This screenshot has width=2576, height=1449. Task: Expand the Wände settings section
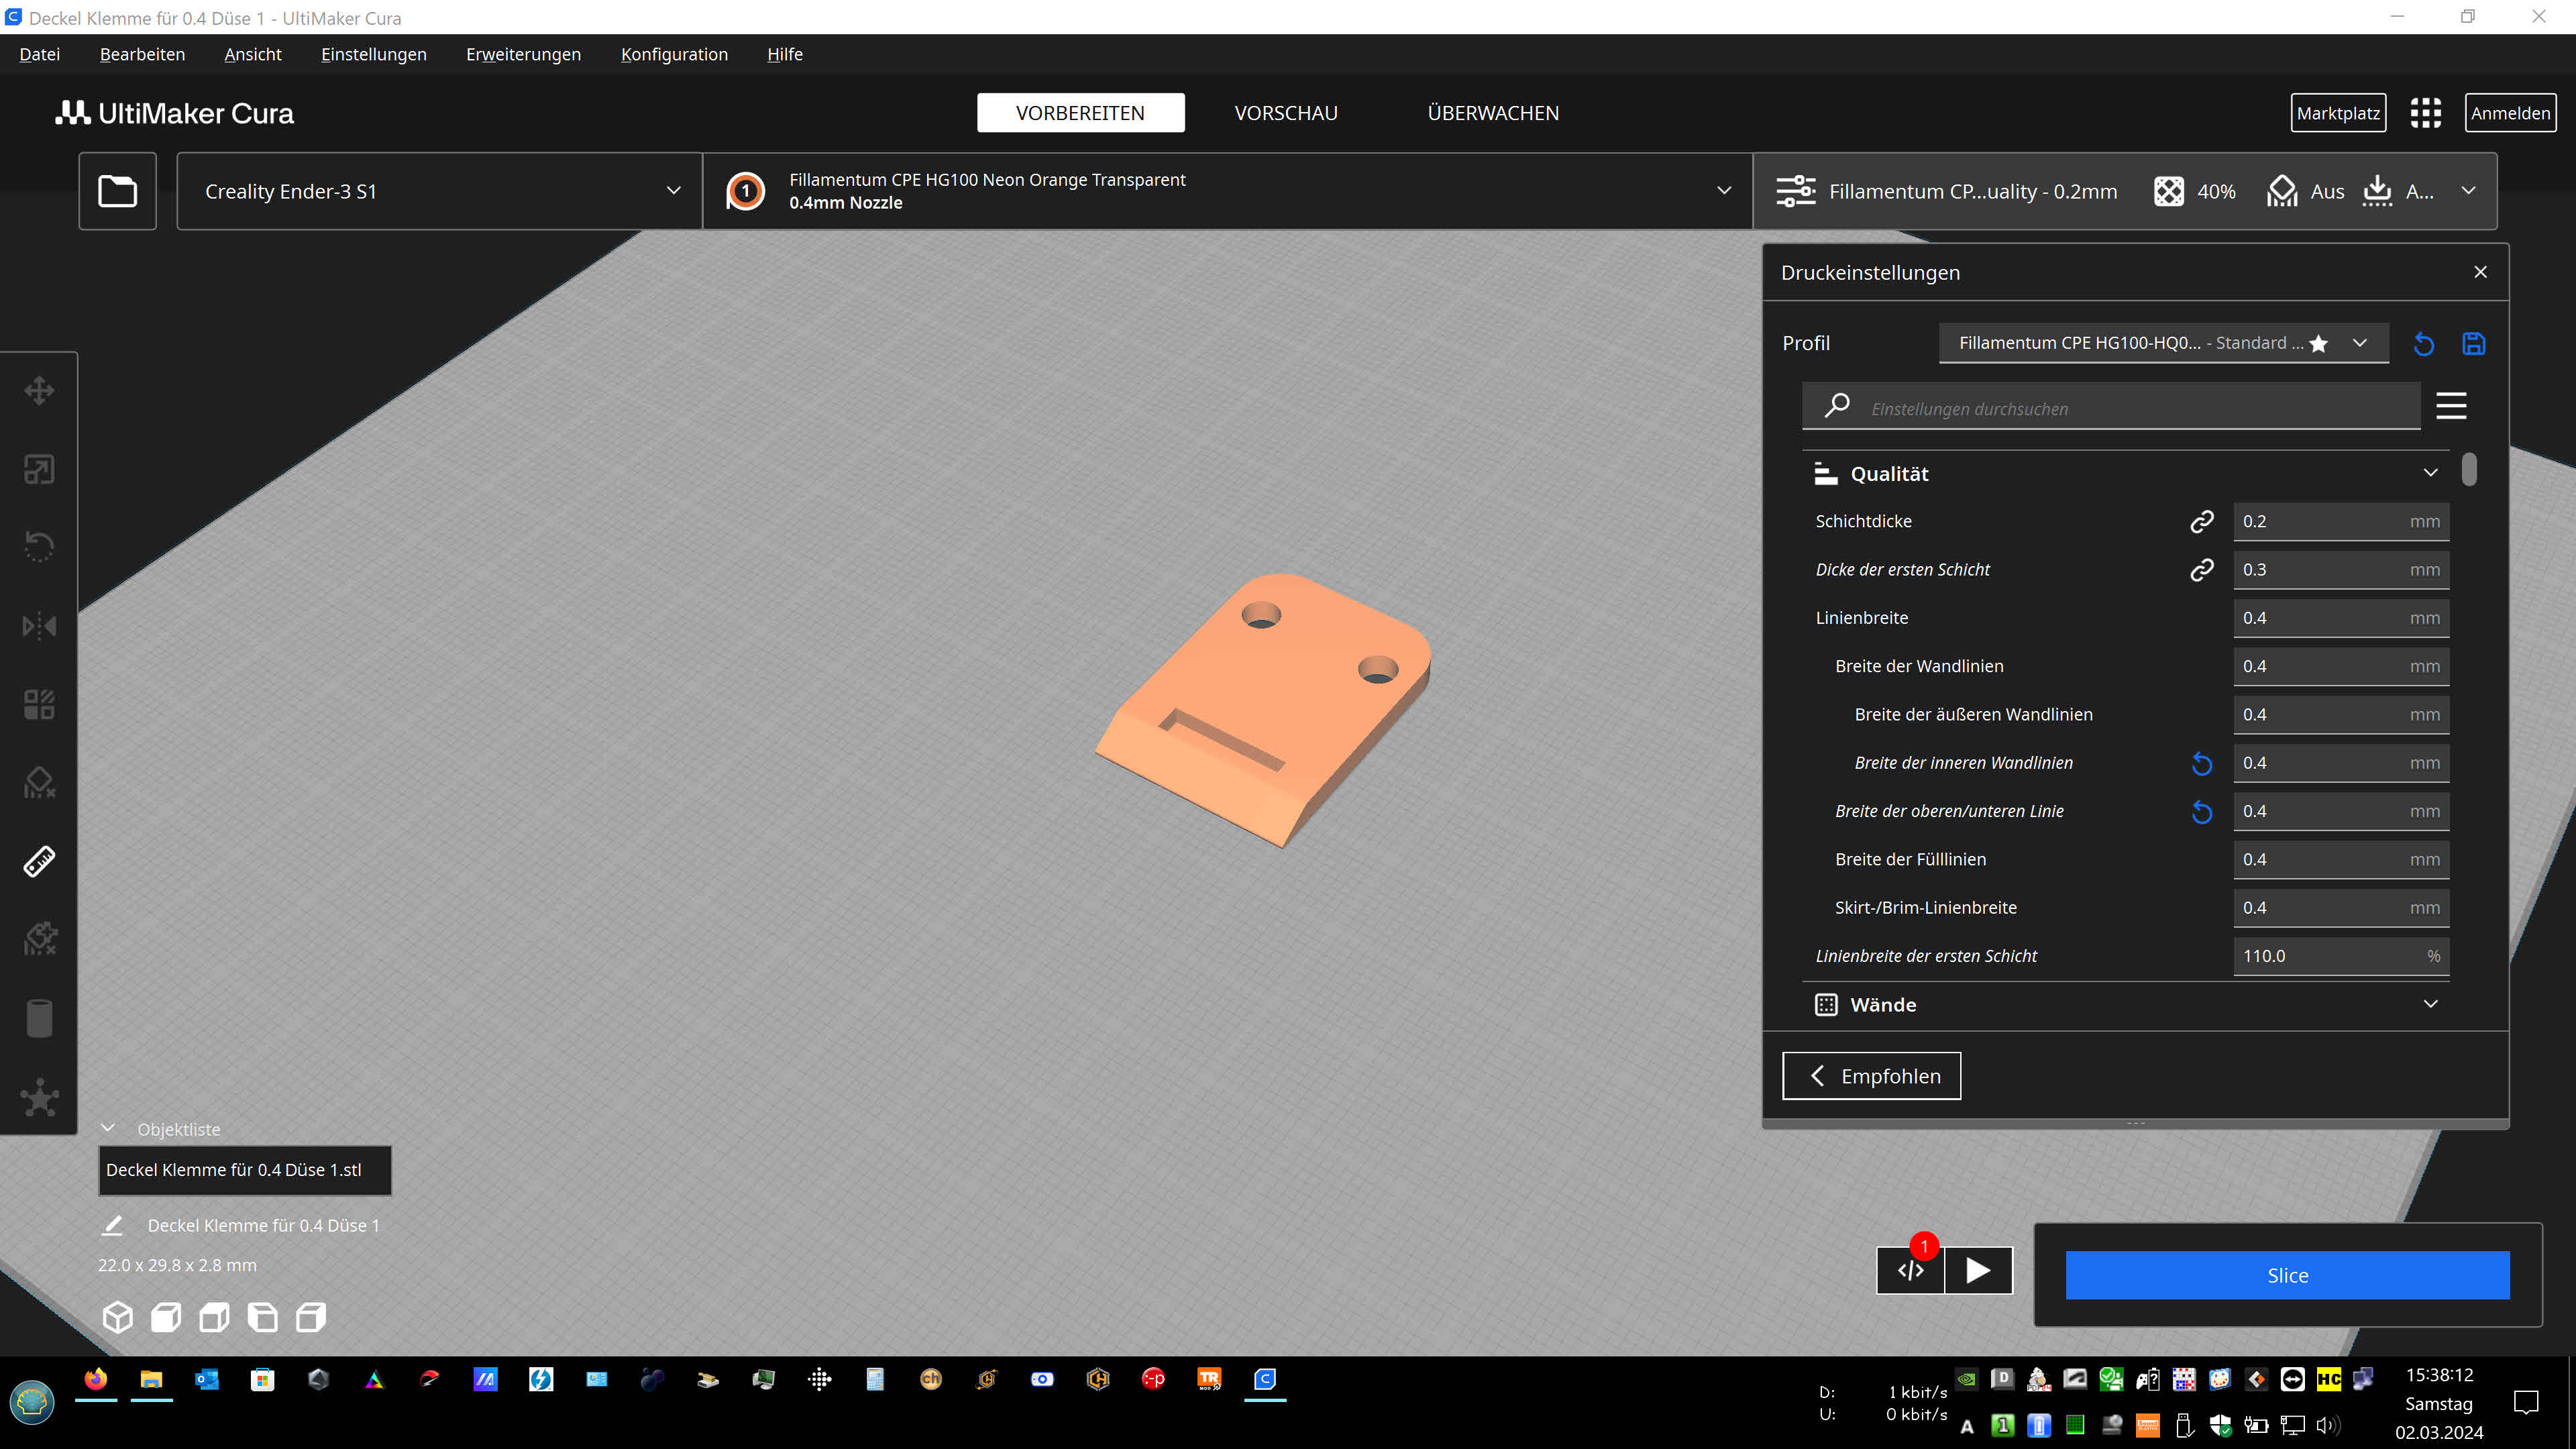(x=2126, y=1005)
